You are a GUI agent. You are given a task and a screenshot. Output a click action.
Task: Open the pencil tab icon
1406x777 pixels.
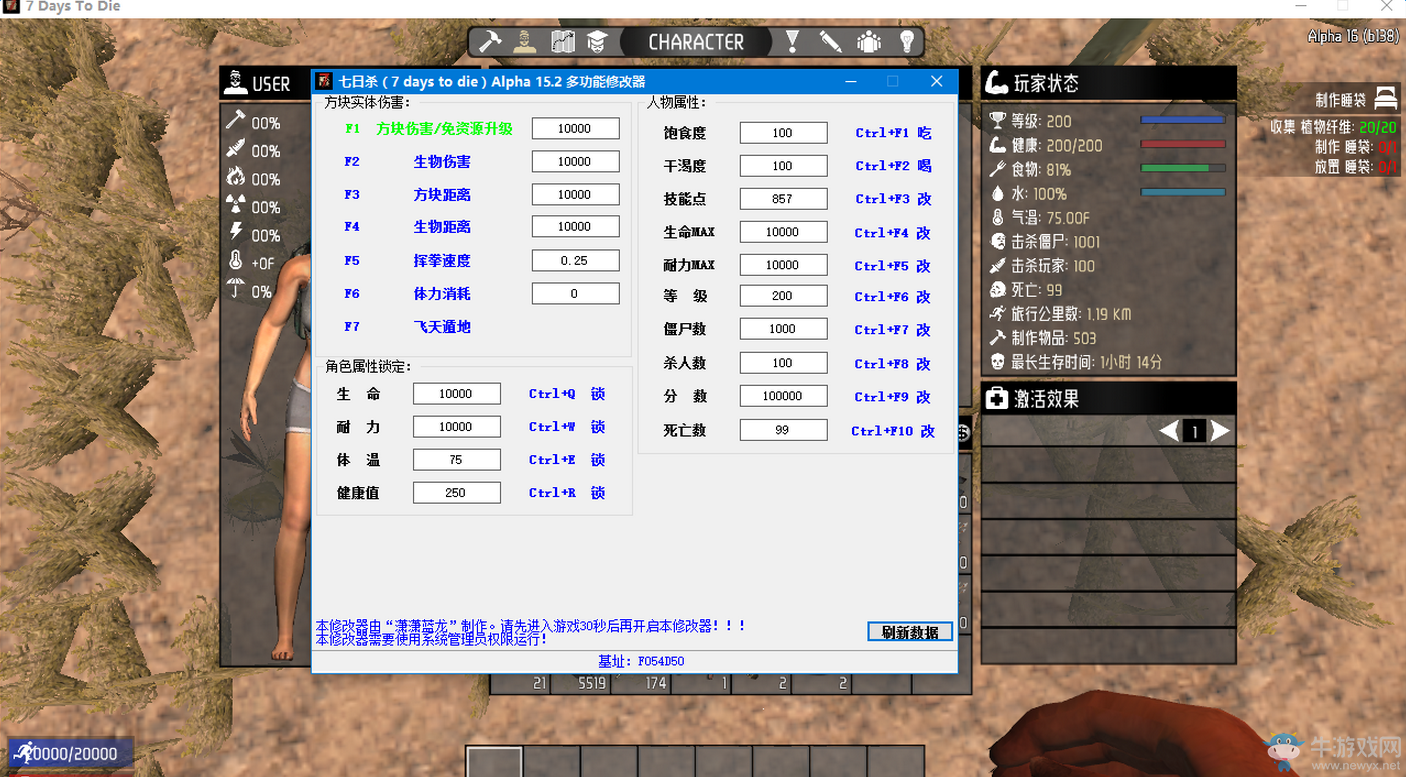point(830,42)
